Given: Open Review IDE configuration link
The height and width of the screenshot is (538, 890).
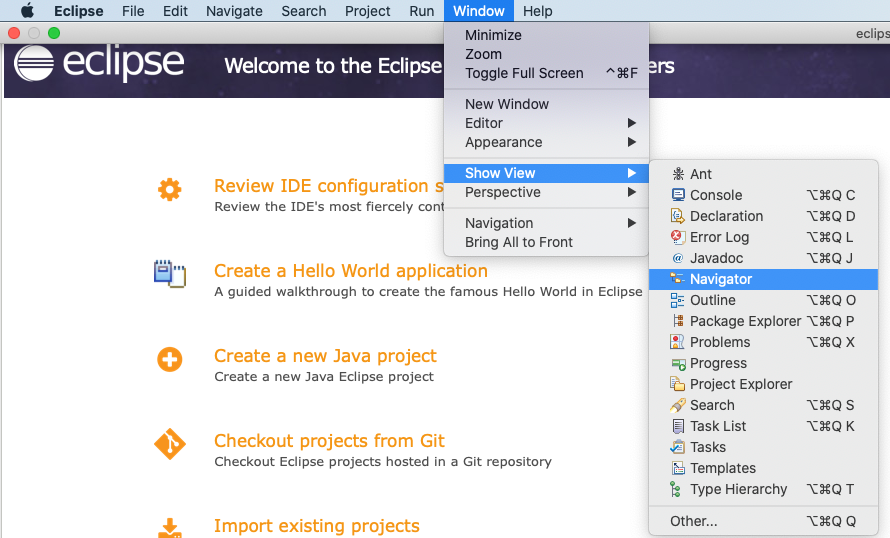Looking at the screenshot, I should tap(329, 186).
